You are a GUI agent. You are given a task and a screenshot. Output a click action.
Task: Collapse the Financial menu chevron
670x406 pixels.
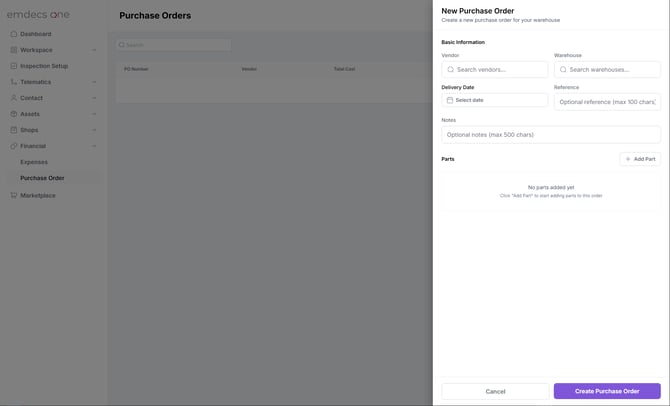tap(94, 146)
